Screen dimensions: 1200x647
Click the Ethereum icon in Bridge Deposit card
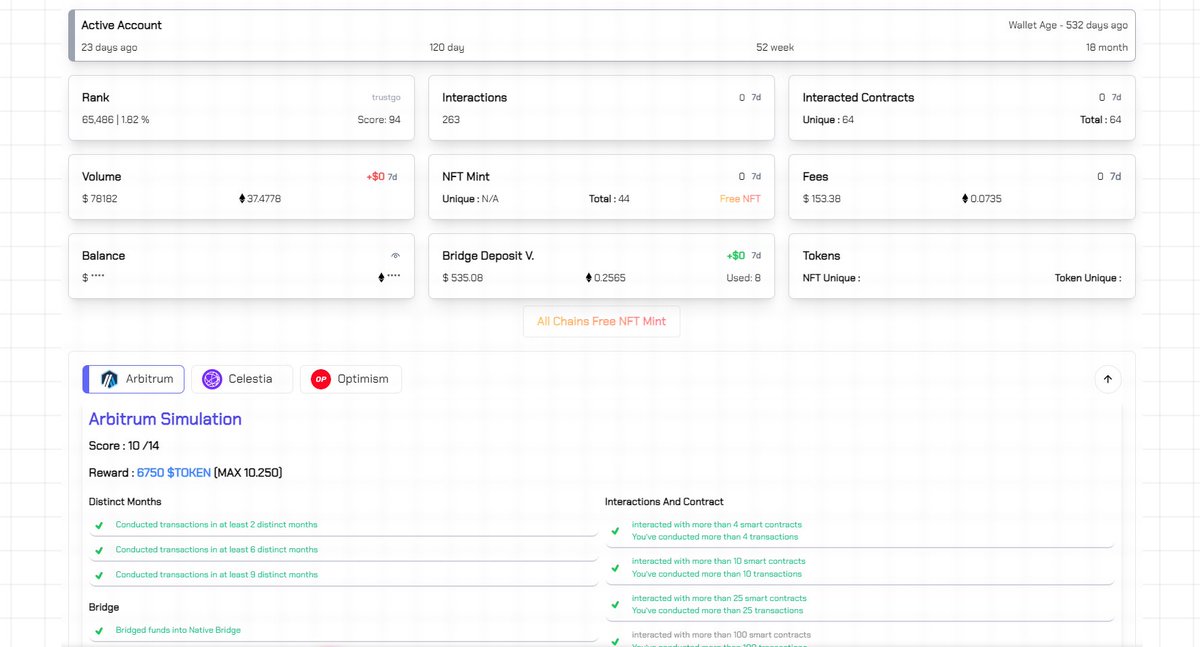pos(589,278)
